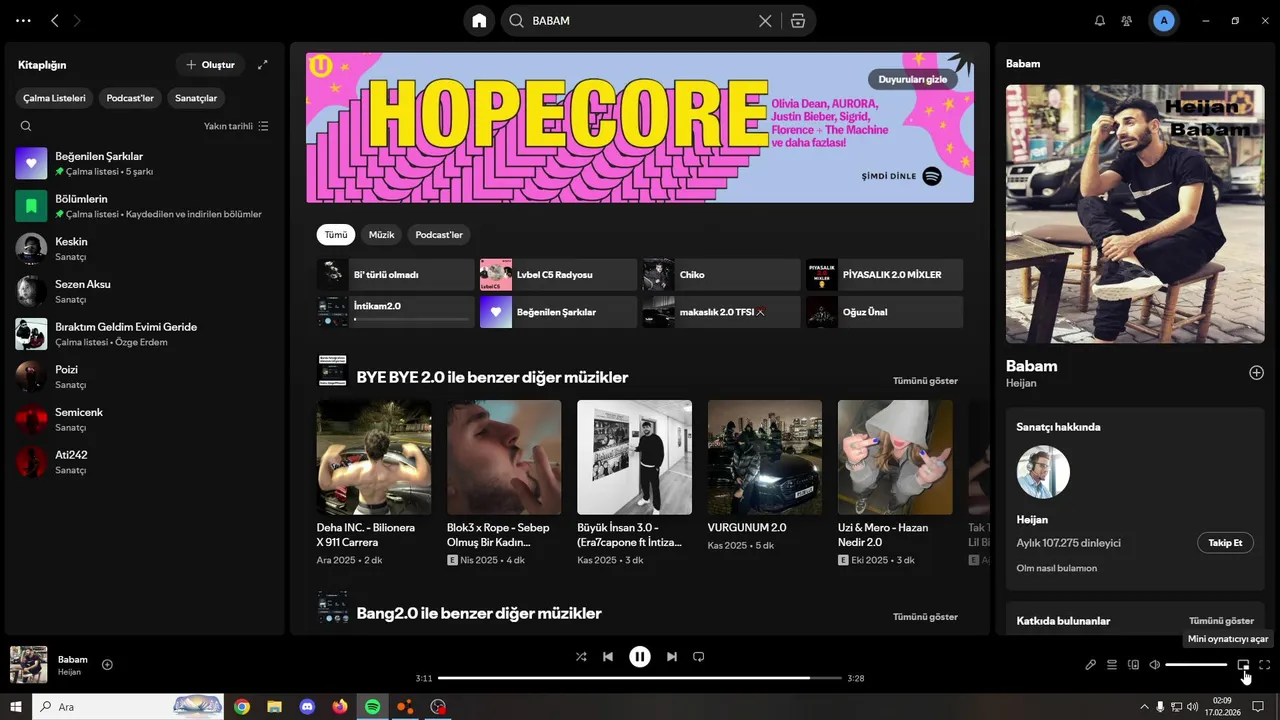Open the three-dot app menu

click(24, 20)
